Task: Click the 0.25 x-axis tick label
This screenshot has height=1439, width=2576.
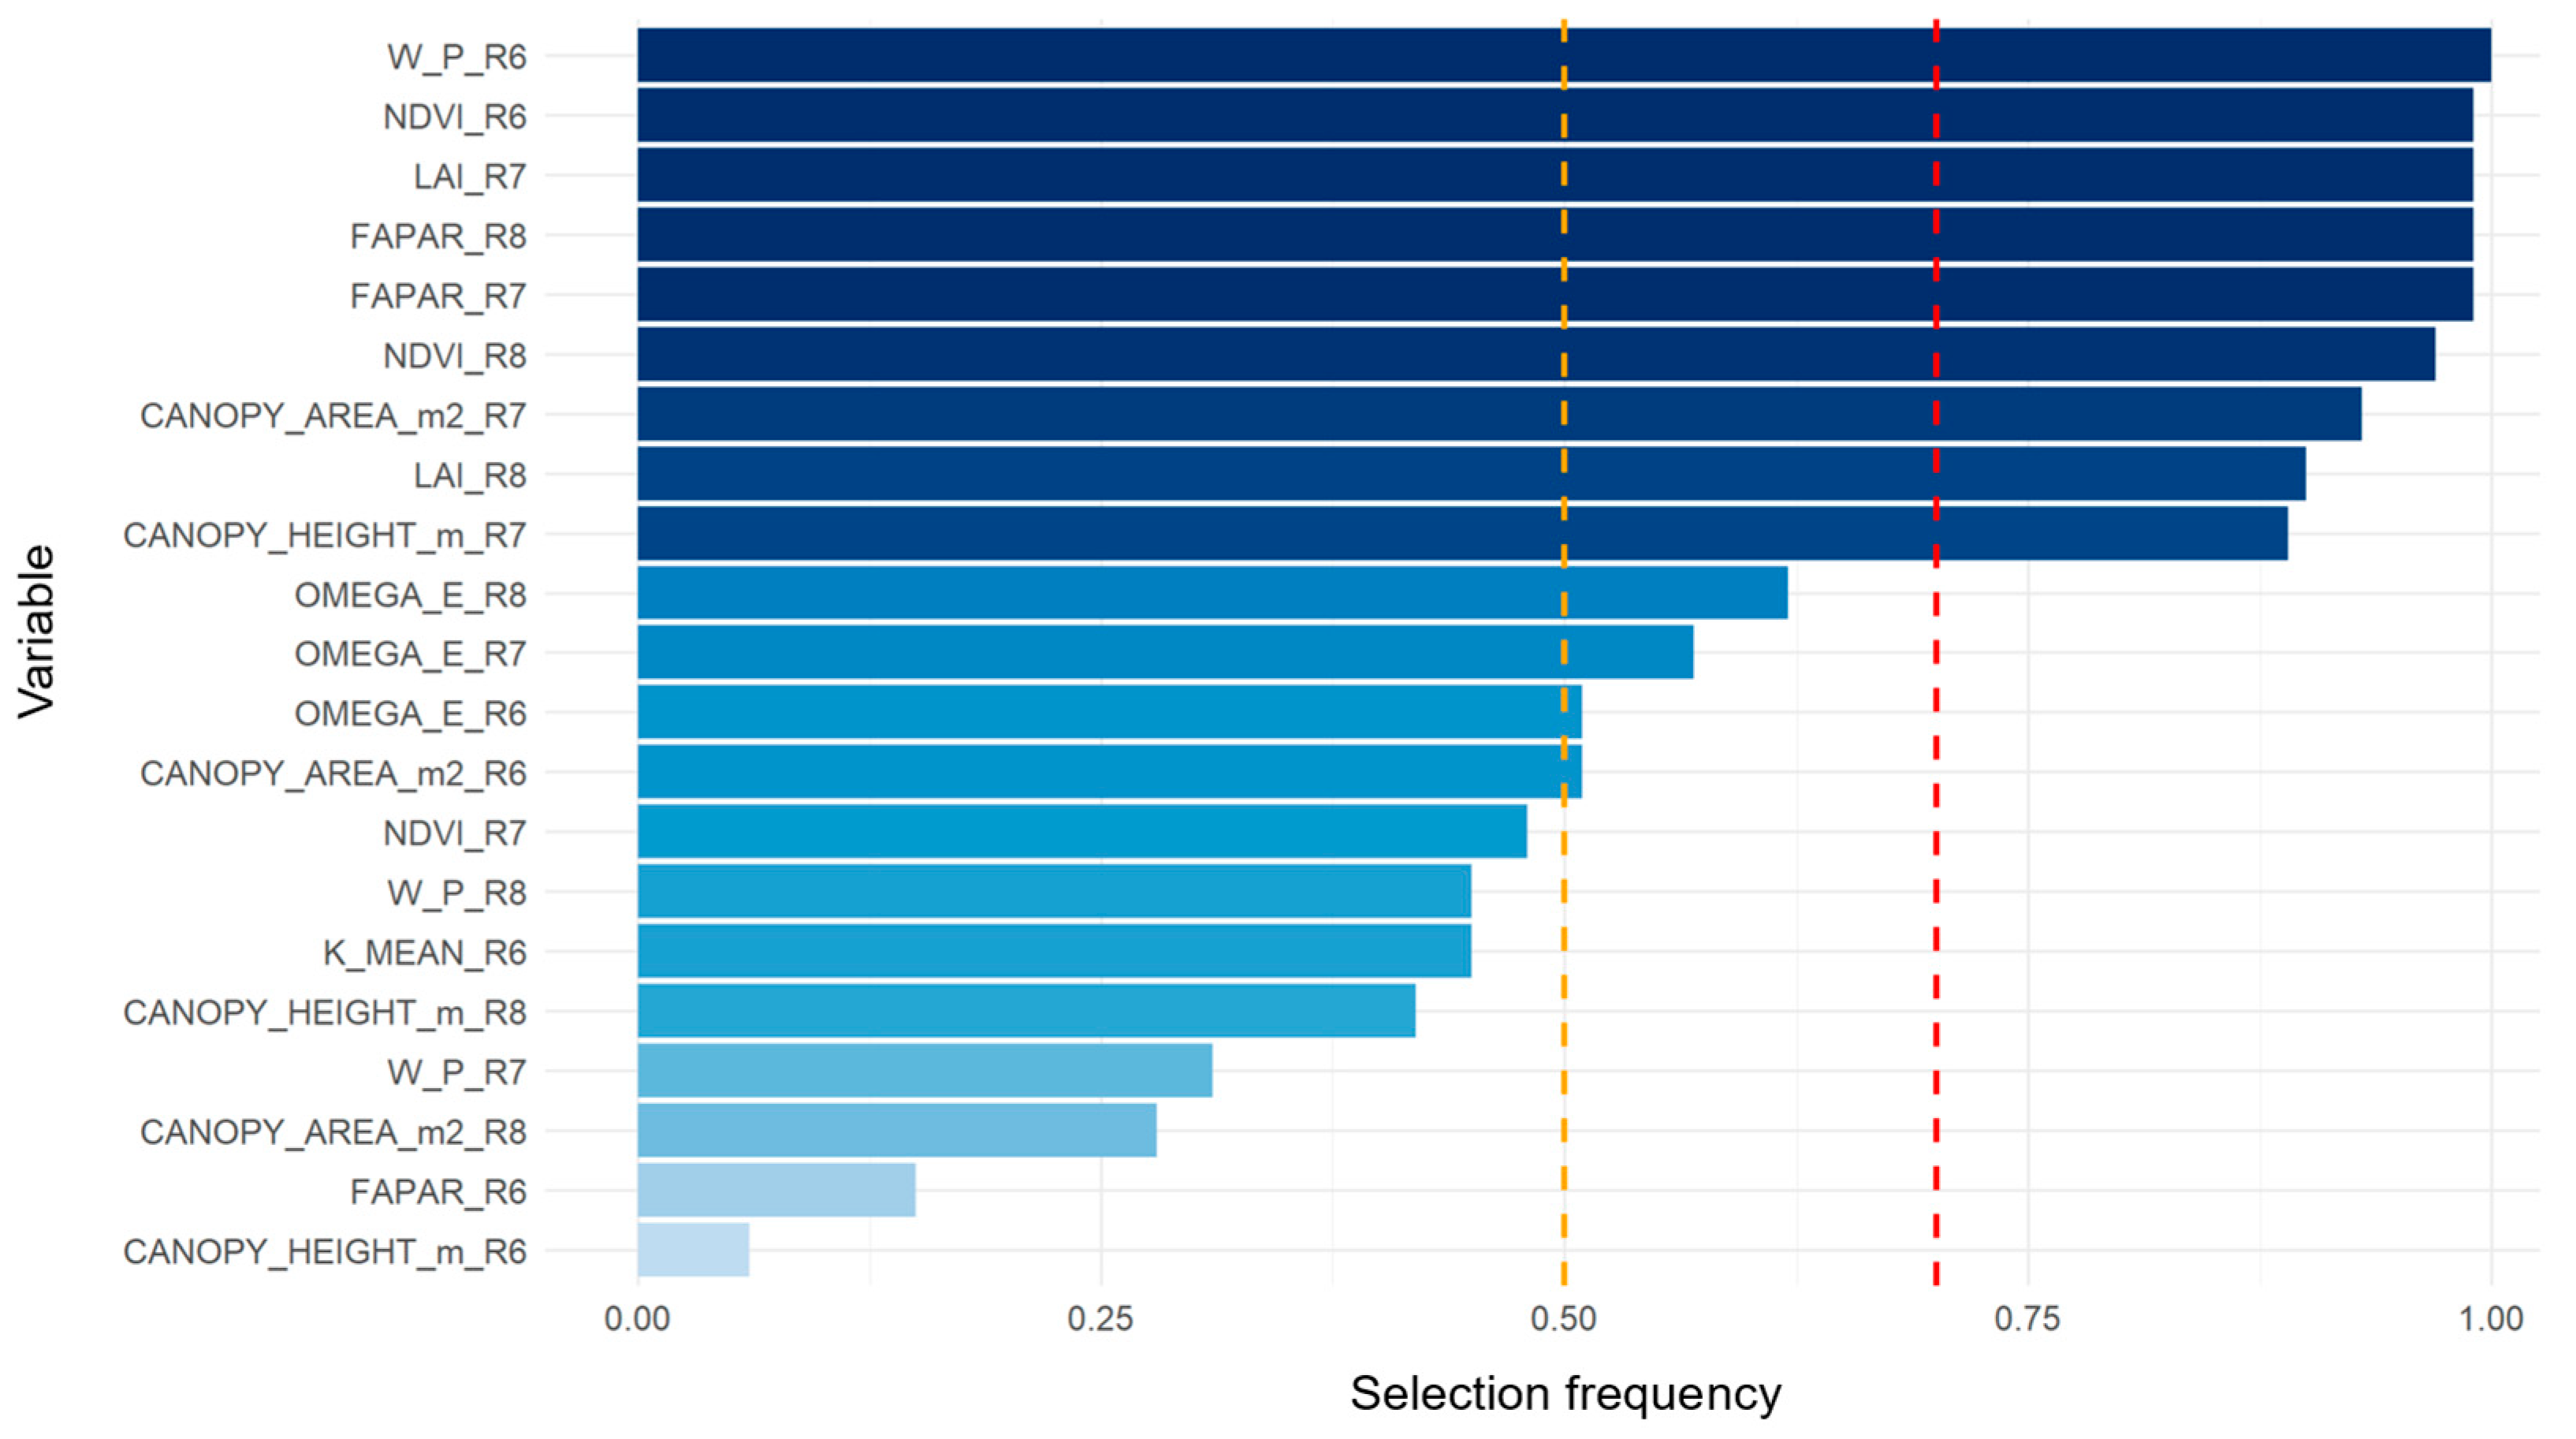Action: 1100,1319
